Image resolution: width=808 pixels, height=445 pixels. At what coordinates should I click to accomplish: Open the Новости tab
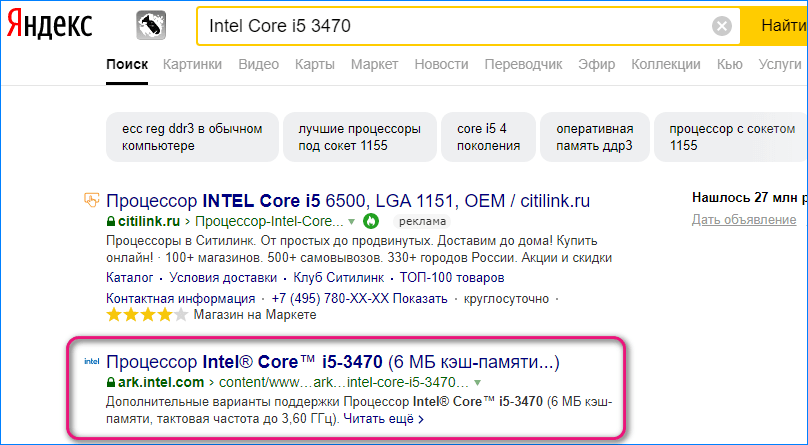click(x=441, y=64)
